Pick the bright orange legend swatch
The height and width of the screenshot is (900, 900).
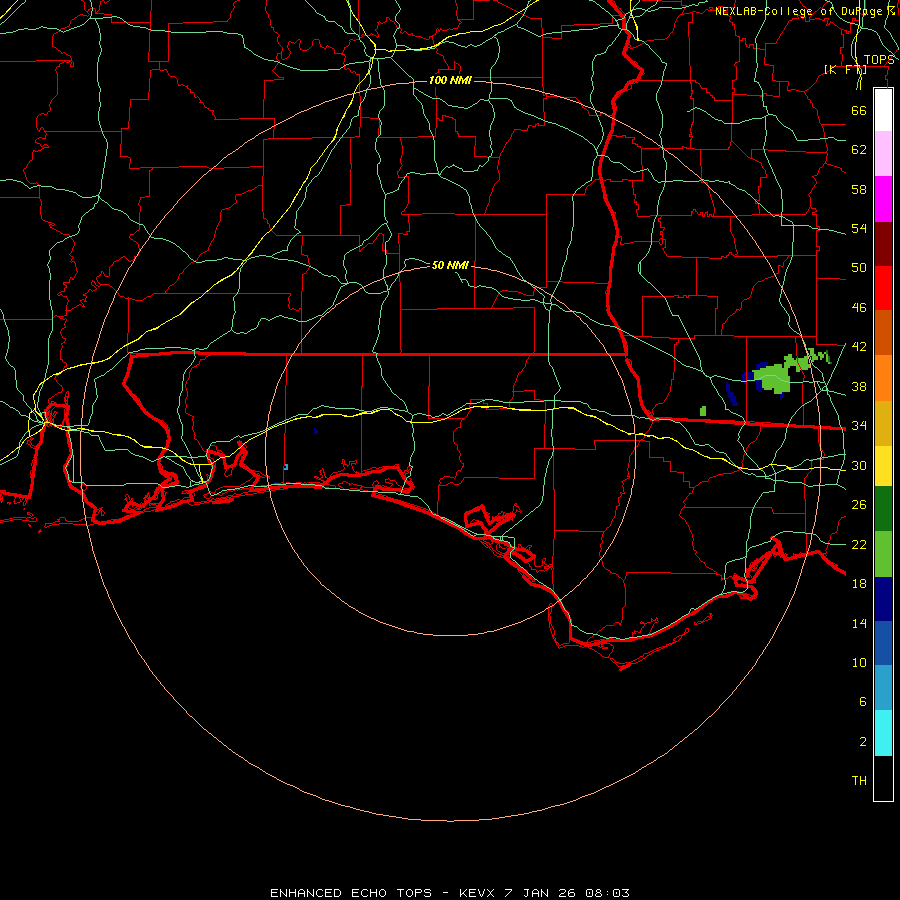click(883, 378)
